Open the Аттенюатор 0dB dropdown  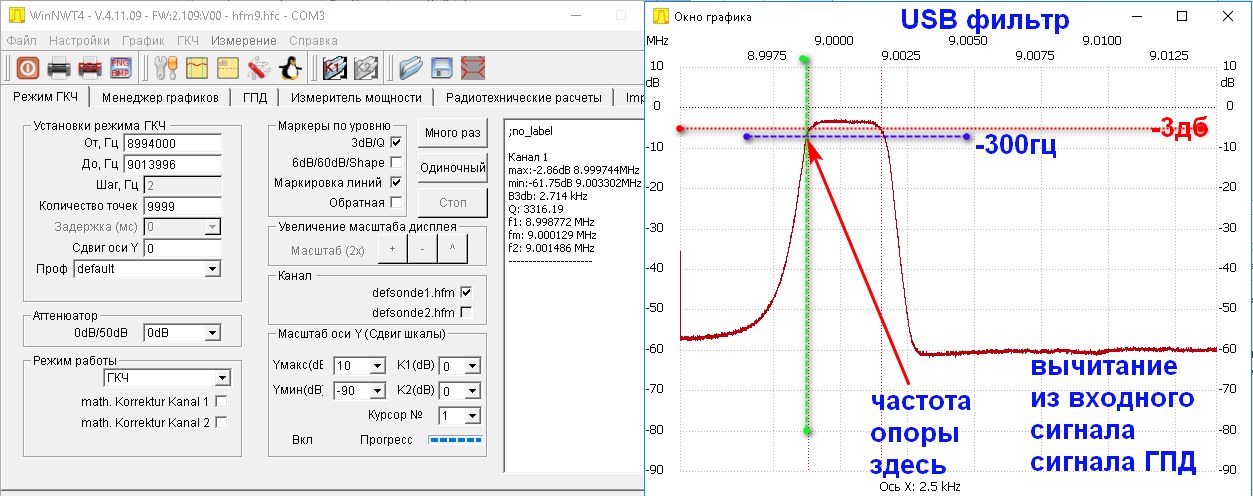click(211, 334)
